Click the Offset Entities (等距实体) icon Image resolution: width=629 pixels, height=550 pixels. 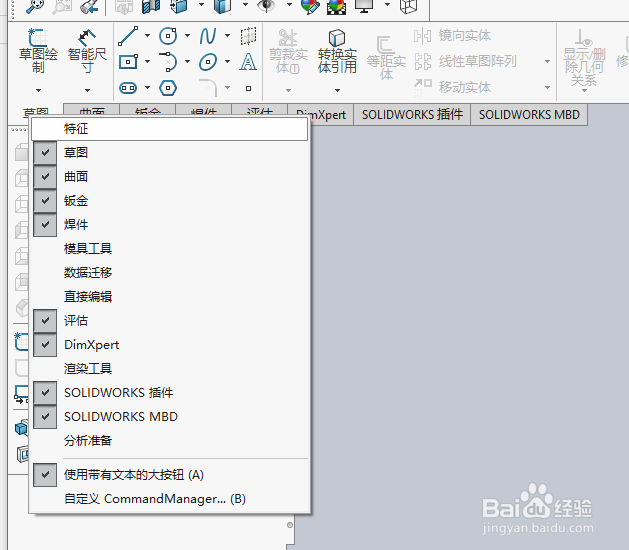pyautogui.click(x=385, y=45)
